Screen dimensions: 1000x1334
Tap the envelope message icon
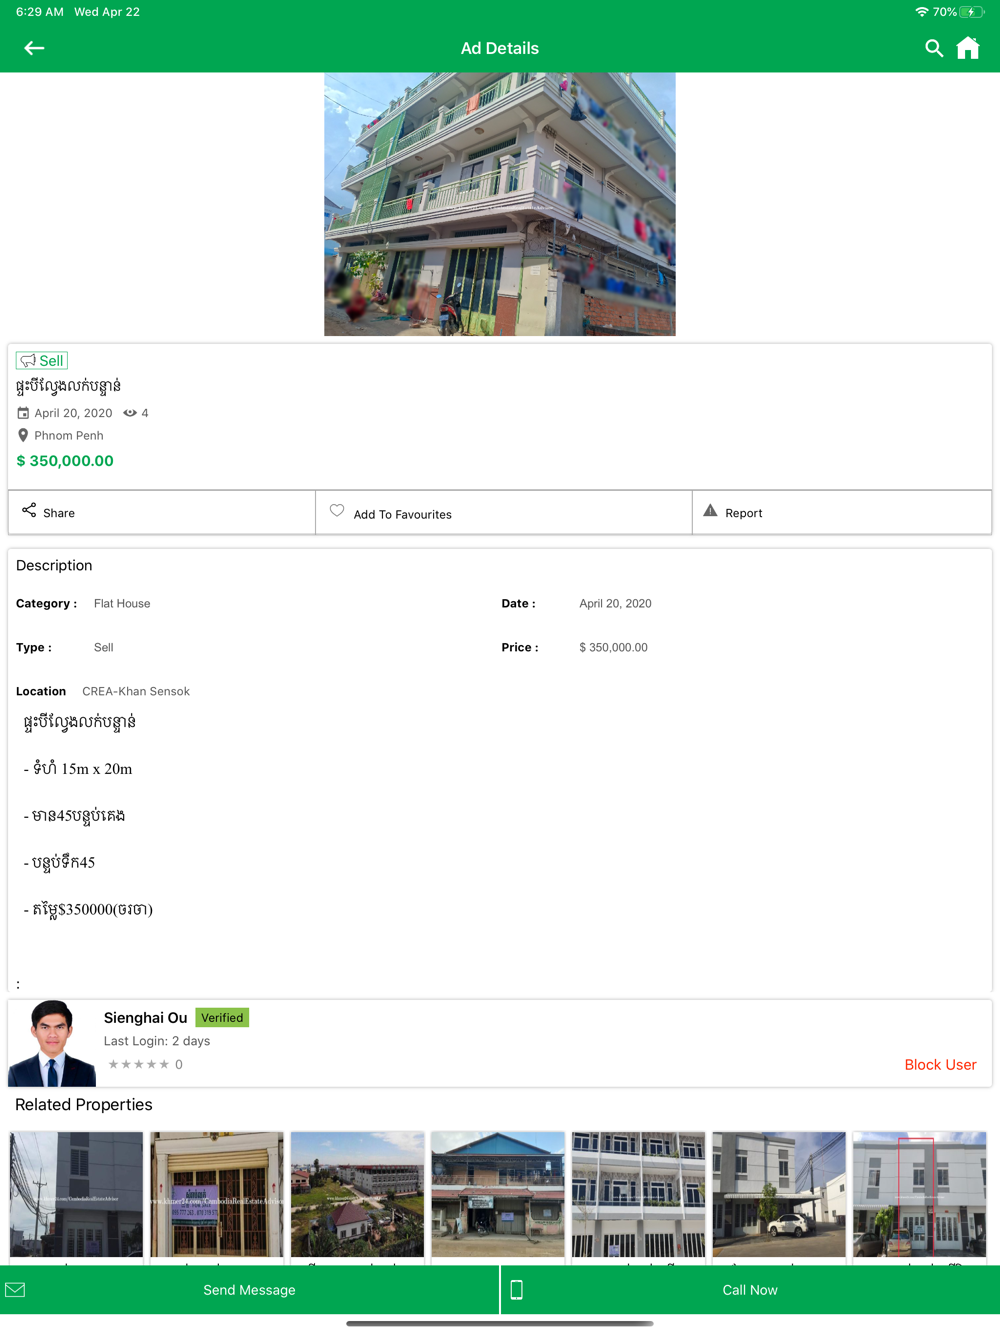point(15,1290)
